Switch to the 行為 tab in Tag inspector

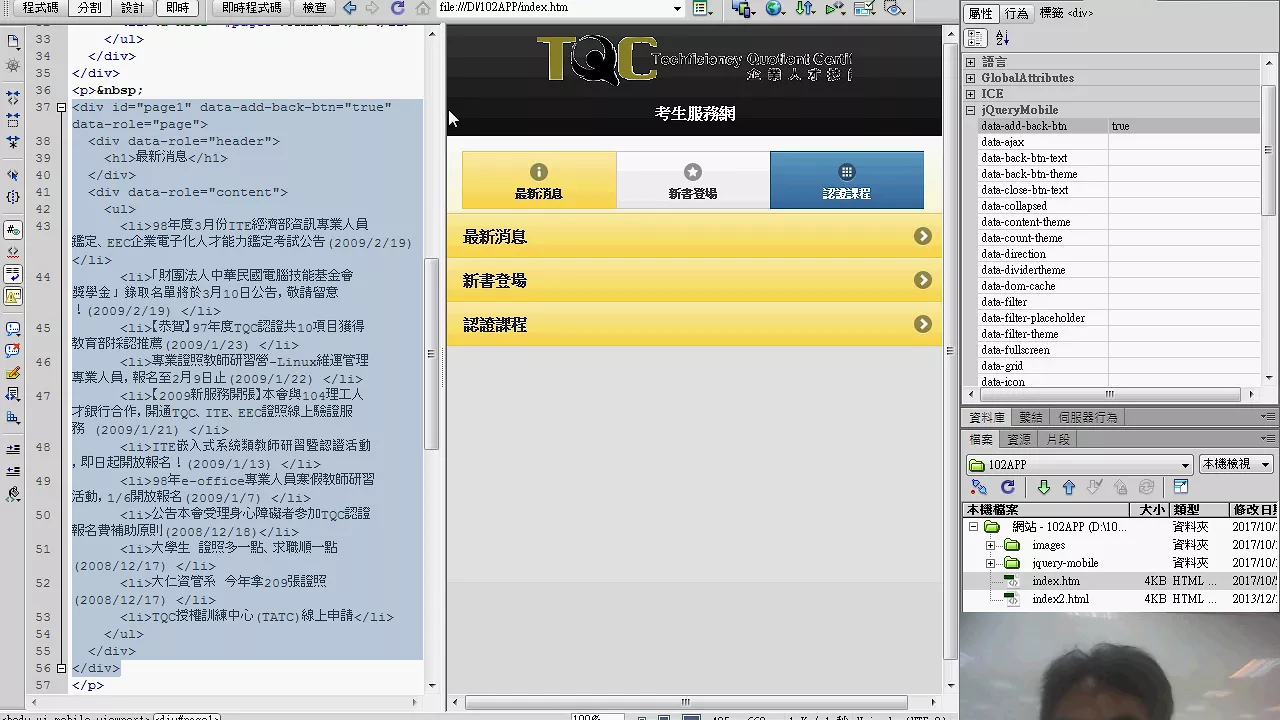(1016, 13)
